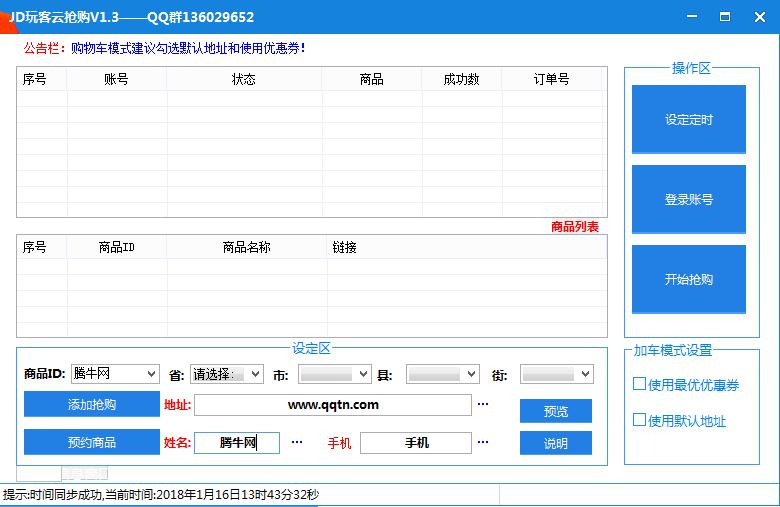Click the 预约商品 button
Viewport: 780px width, 507px height.
point(91,442)
